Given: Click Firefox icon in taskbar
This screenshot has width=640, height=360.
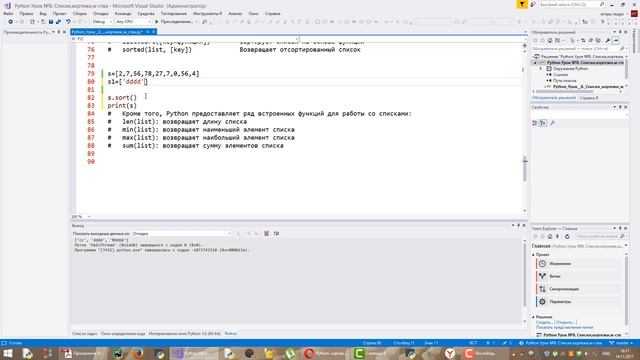Looking at the screenshot, I should point(138,353).
